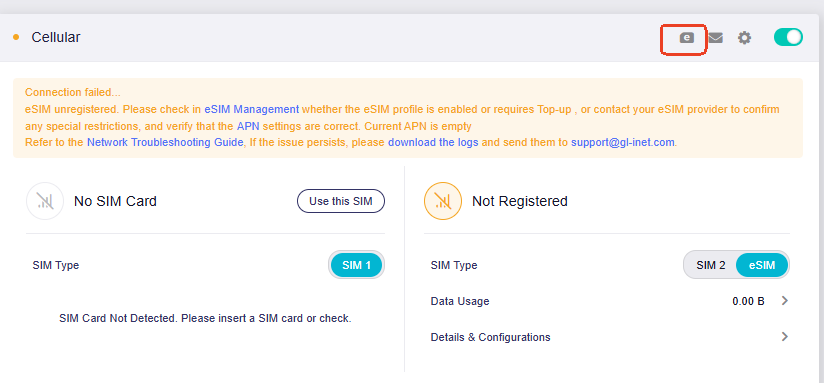Open the eSIM management icon in header
824x383 pixels.
(x=686, y=38)
